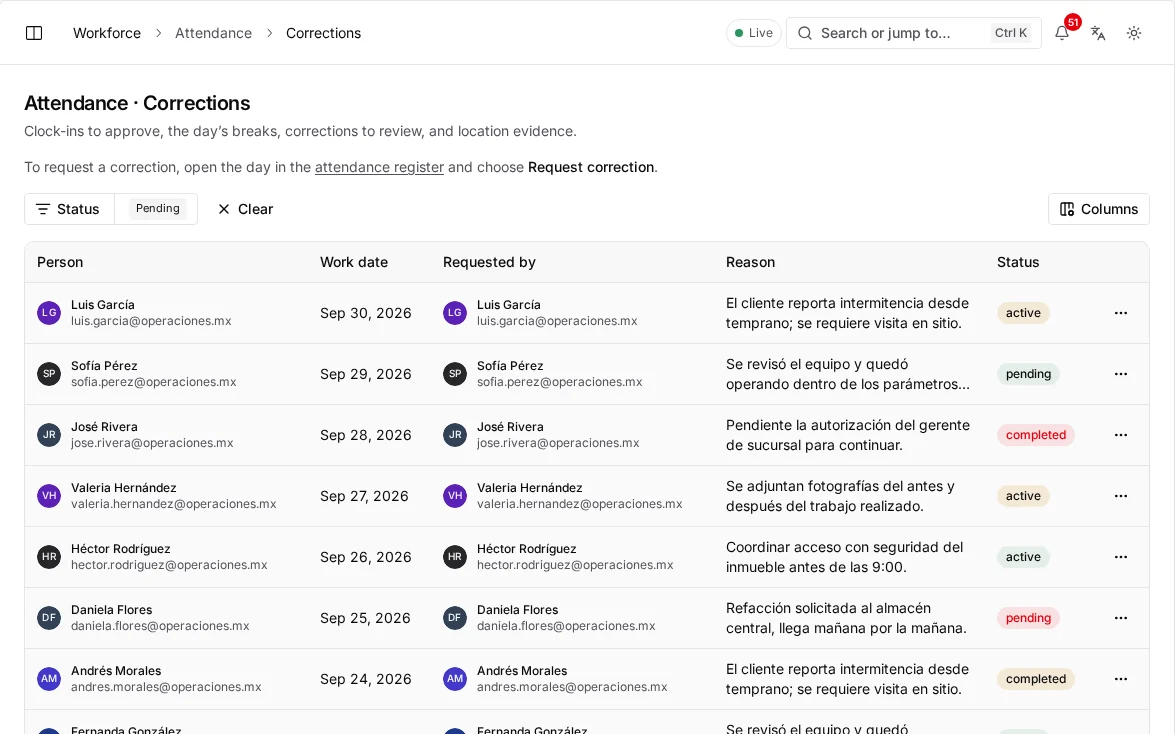The image size is (1175, 734).
Task: Open row actions for Héctor Rodríguez
Action: click(1120, 557)
